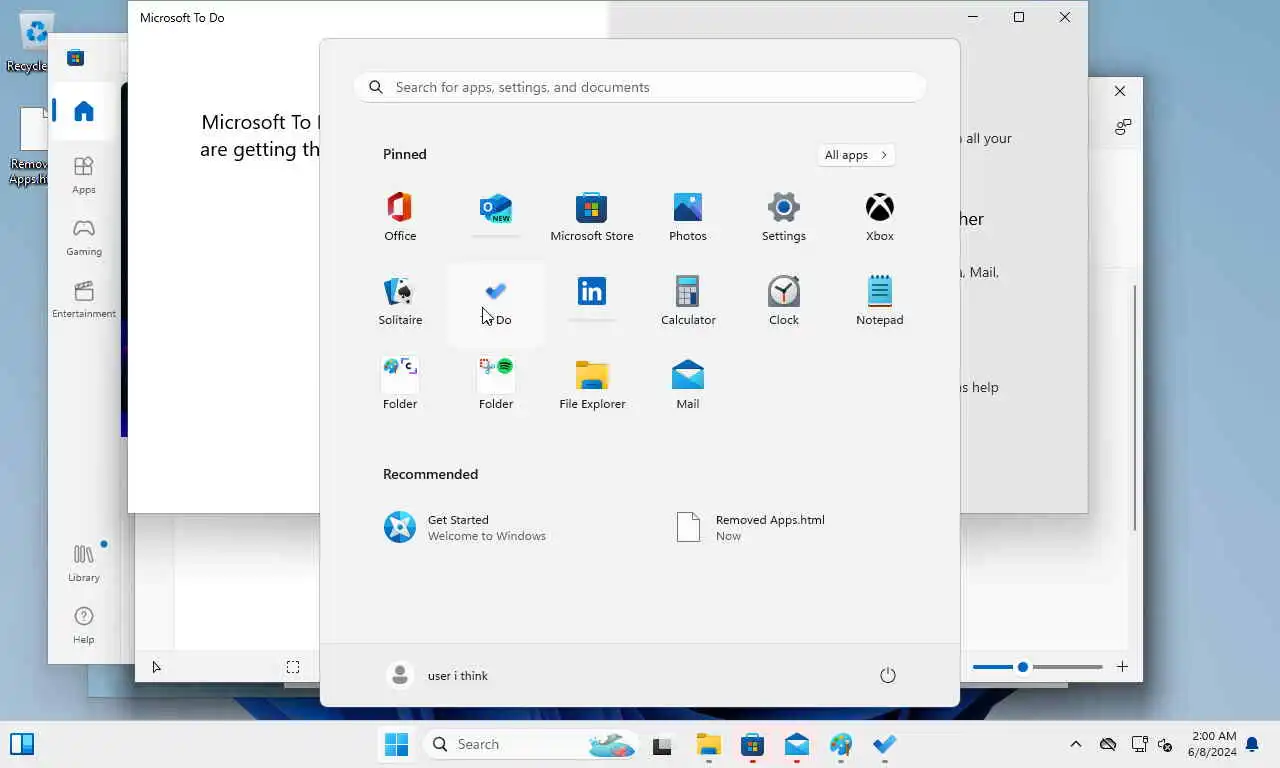Open the network status tray icon
The image size is (1280, 768).
click(x=1139, y=744)
